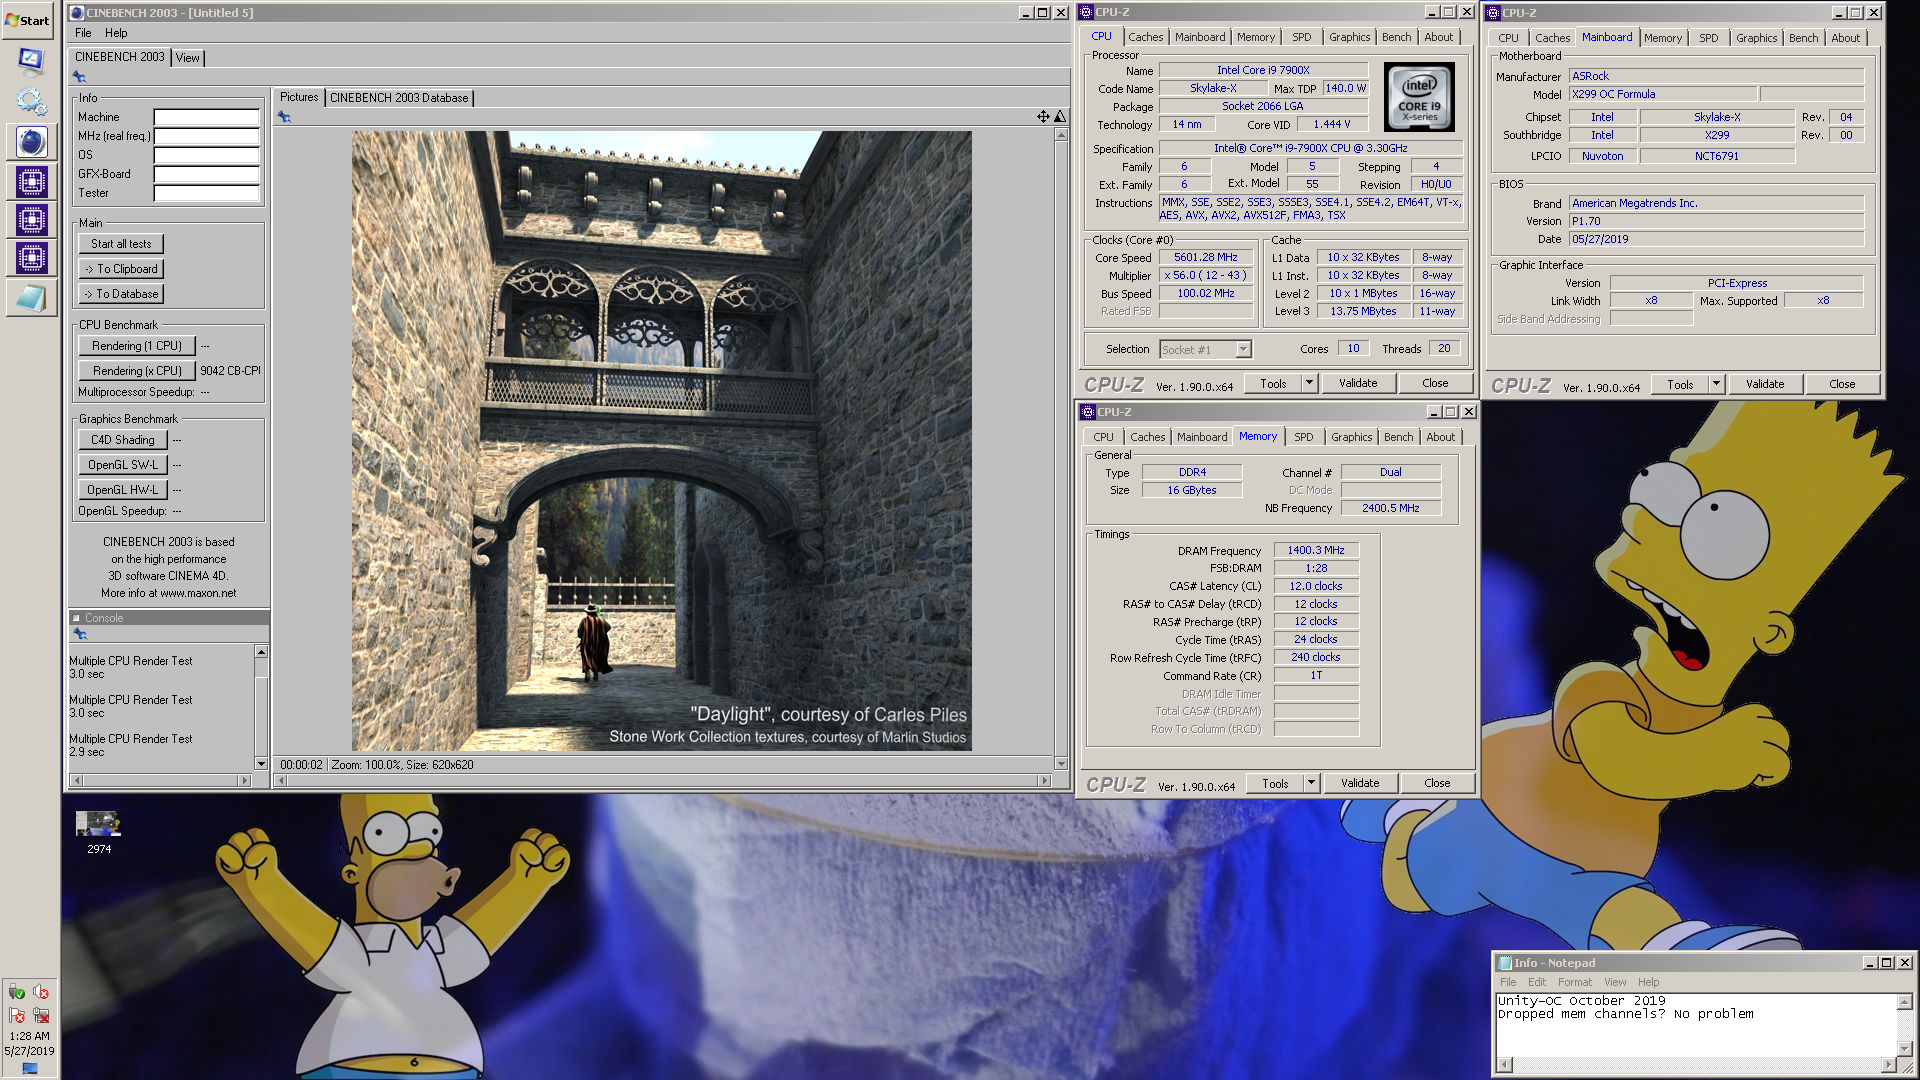Open the Windows Start menu
Image resolution: width=1920 pixels, height=1080 pixels.
pyautogui.click(x=28, y=20)
